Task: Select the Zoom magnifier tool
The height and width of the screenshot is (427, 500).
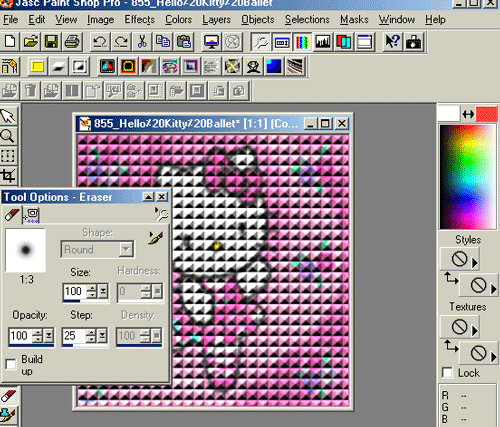Action: coord(8,136)
